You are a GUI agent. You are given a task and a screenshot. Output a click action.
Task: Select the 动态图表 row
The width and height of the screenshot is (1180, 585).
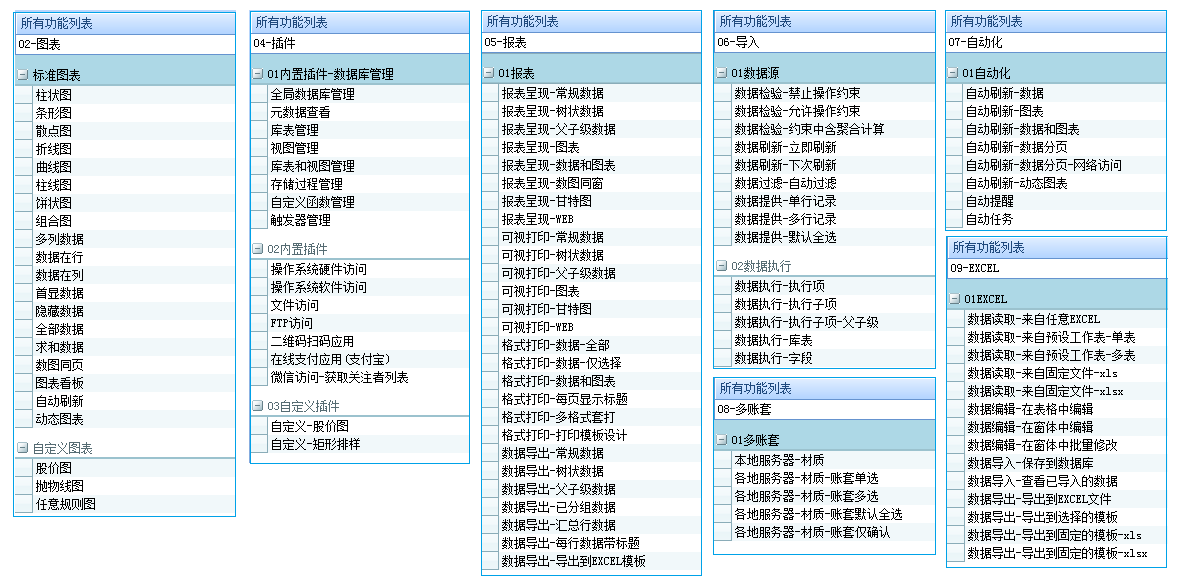point(125,420)
